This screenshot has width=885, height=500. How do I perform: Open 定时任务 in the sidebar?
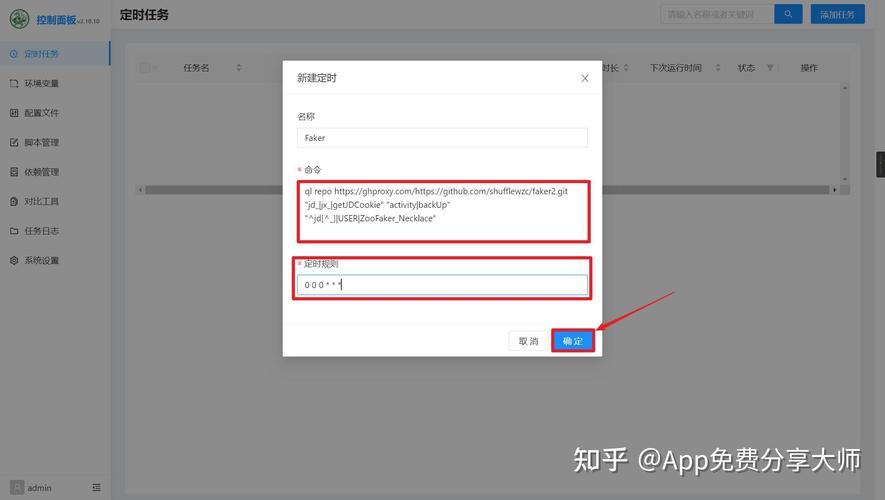(x=55, y=54)
